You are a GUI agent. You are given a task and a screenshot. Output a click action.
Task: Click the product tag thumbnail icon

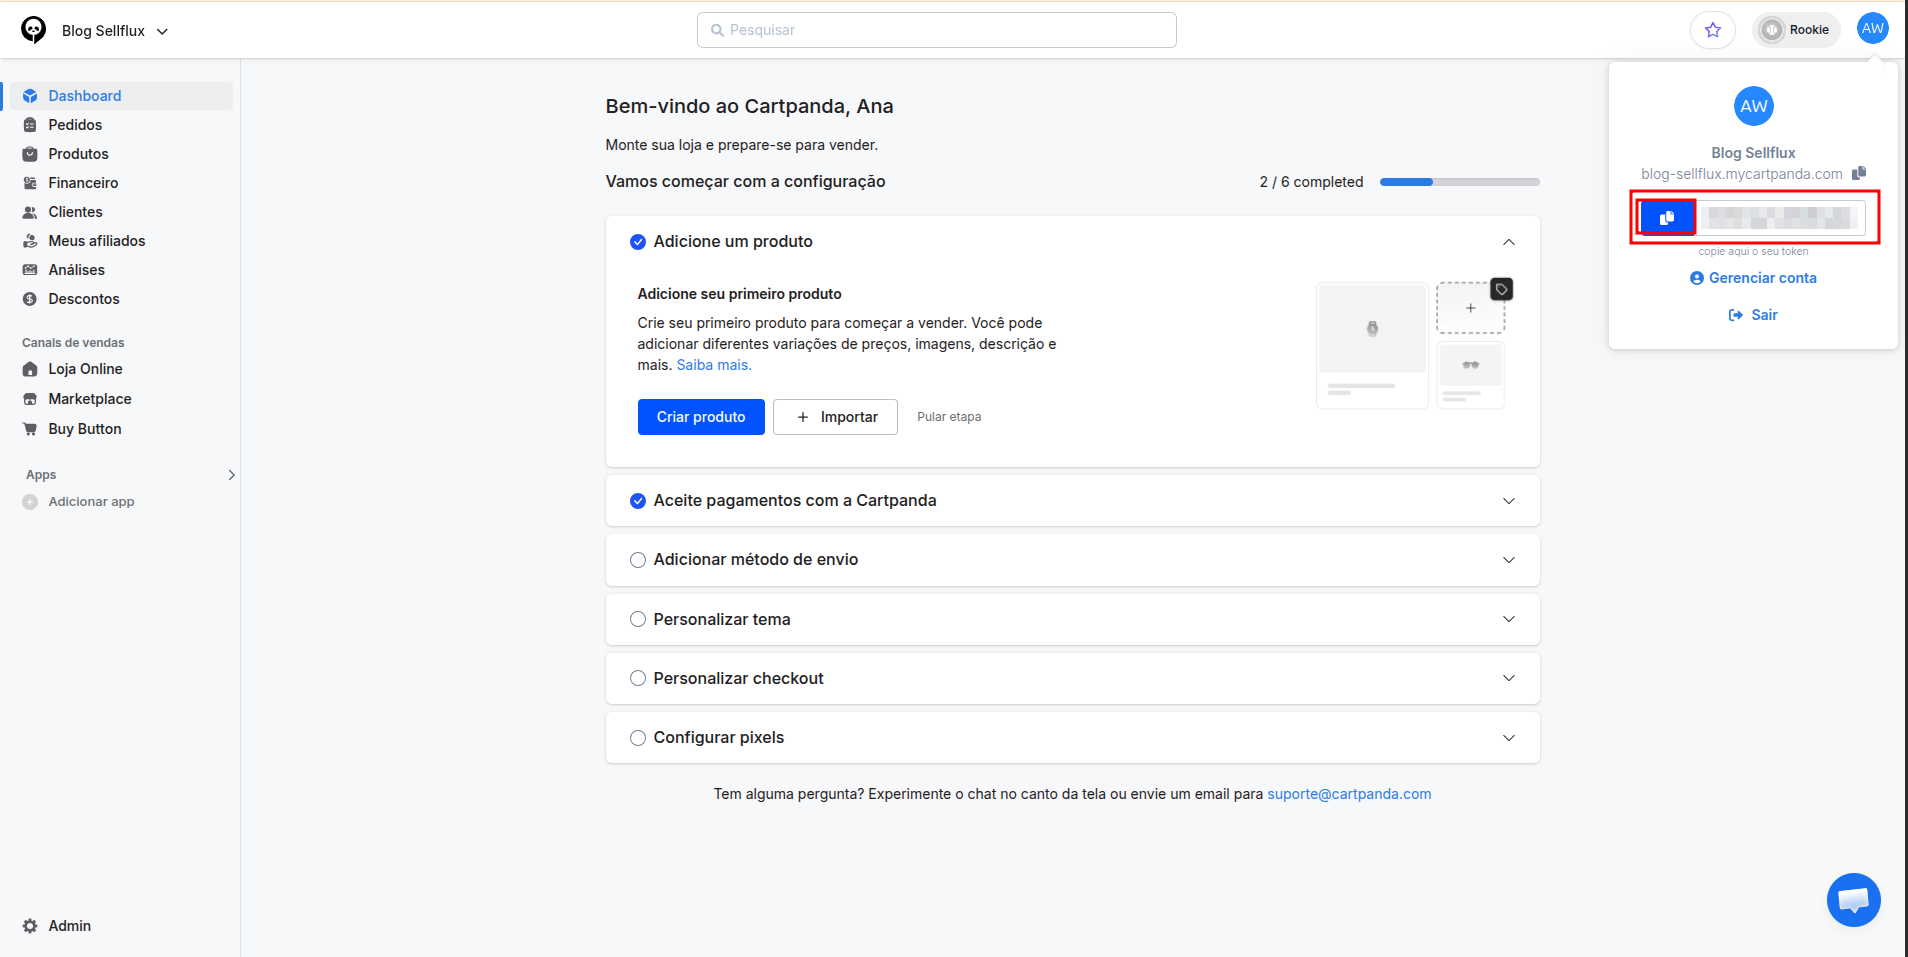[x=1501, y=289]
